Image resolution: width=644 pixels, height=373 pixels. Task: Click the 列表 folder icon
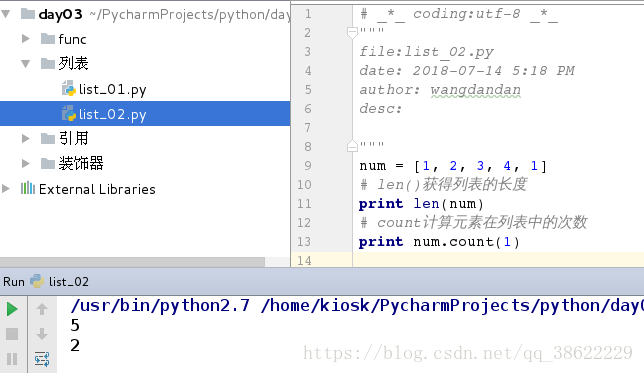[48, 64]
